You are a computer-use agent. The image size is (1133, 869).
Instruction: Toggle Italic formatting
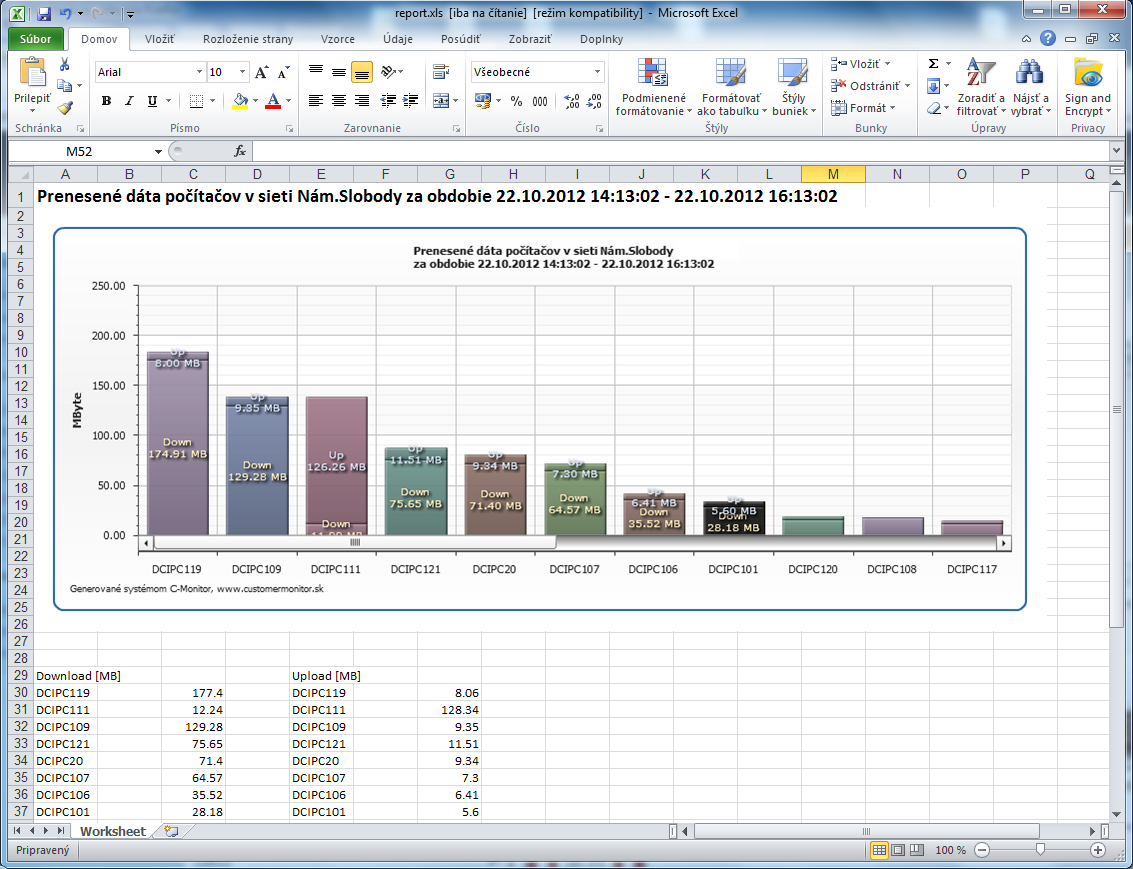129,101
